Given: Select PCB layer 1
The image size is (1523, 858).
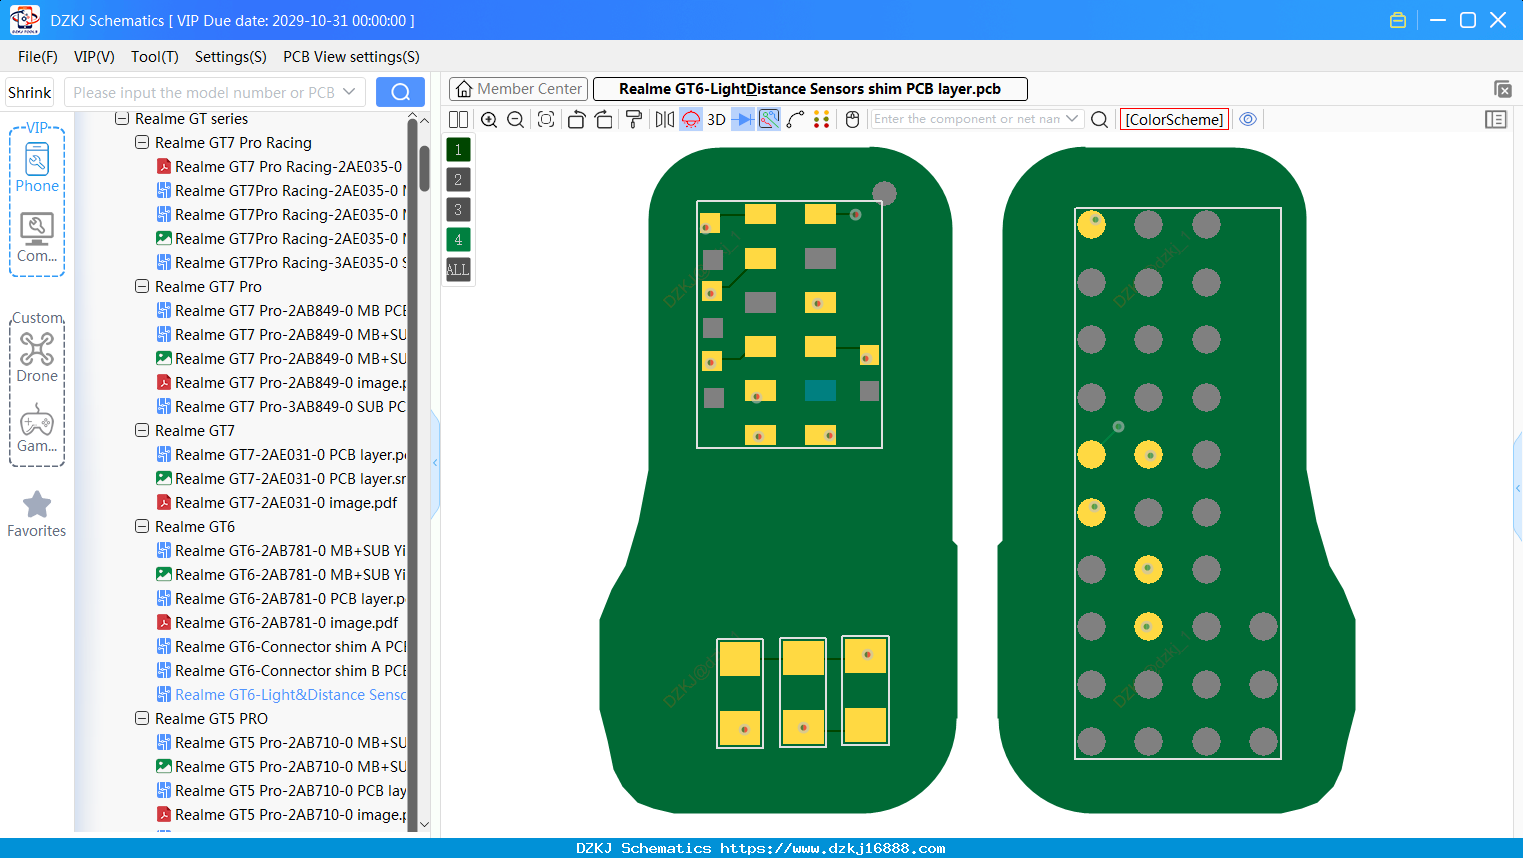Looking at the screenshot, I should (458, 150).
